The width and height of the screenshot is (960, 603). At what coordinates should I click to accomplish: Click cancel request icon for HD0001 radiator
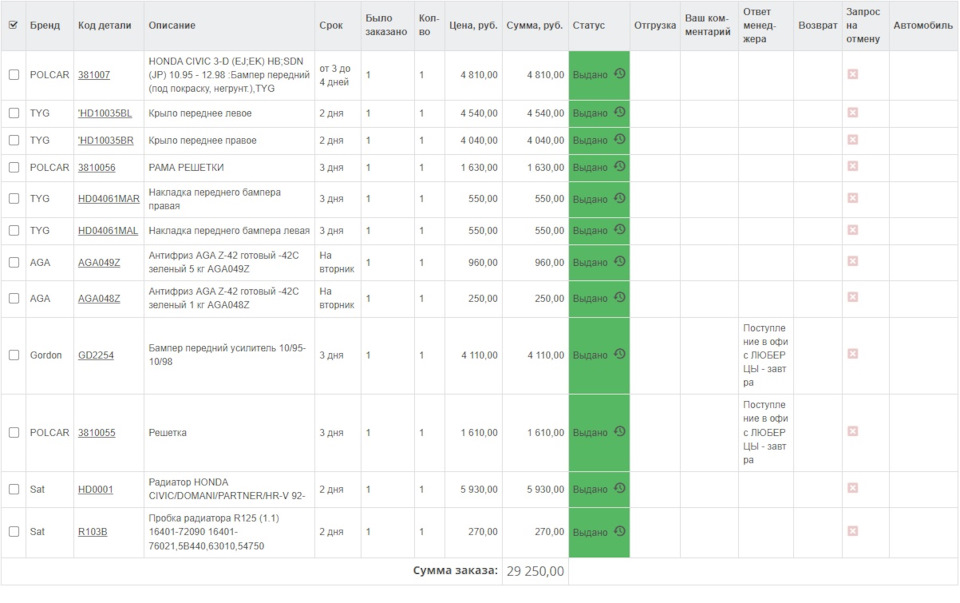[x=852, y=488]
